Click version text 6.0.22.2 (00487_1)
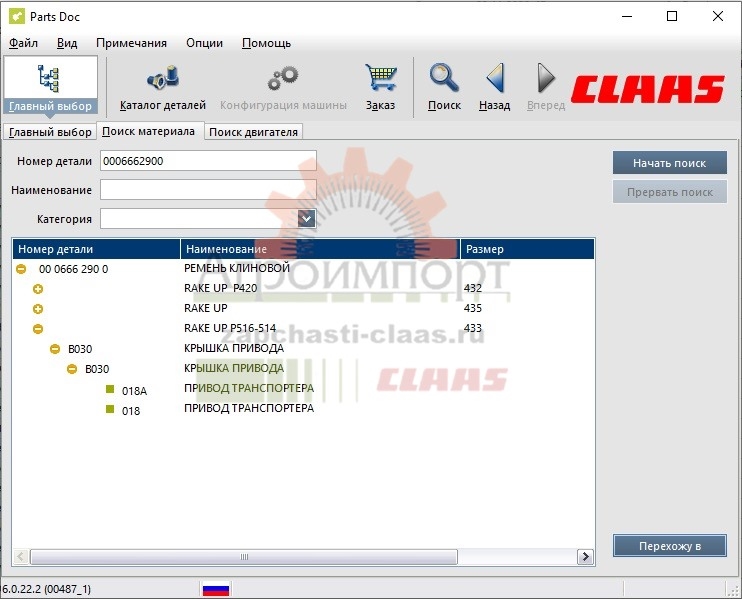 (46, 589)
